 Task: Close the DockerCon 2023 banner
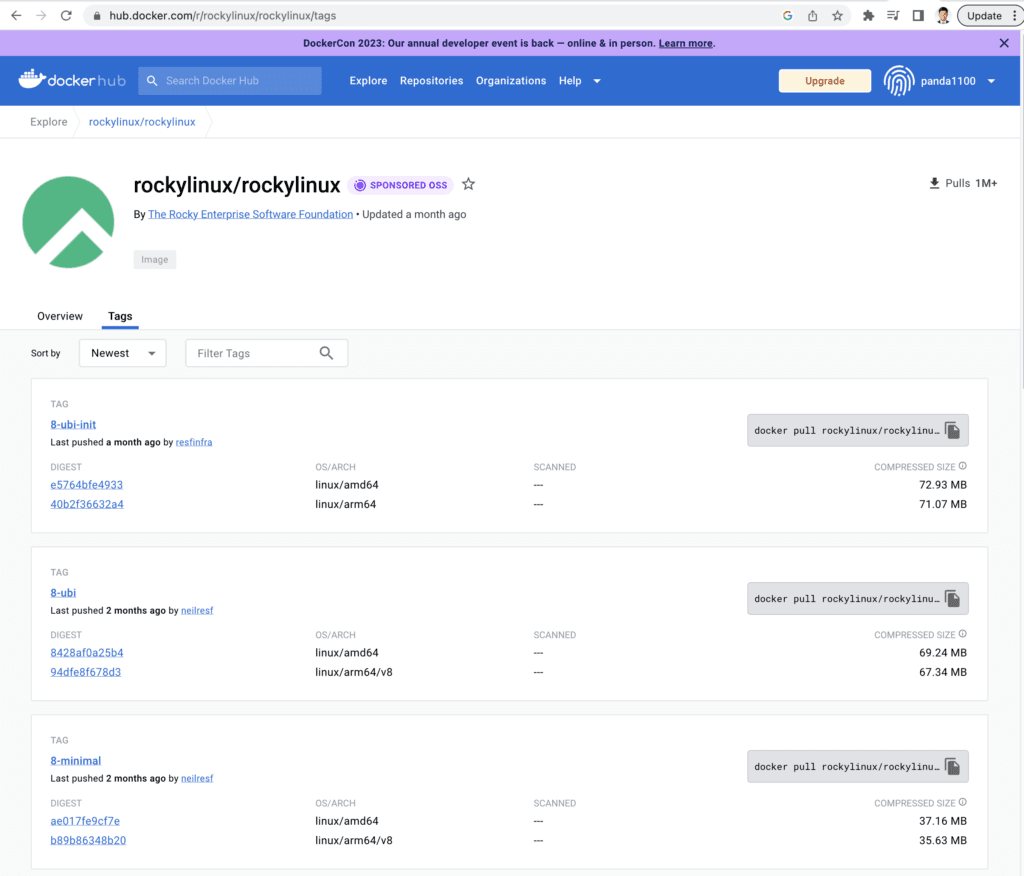1004,43
